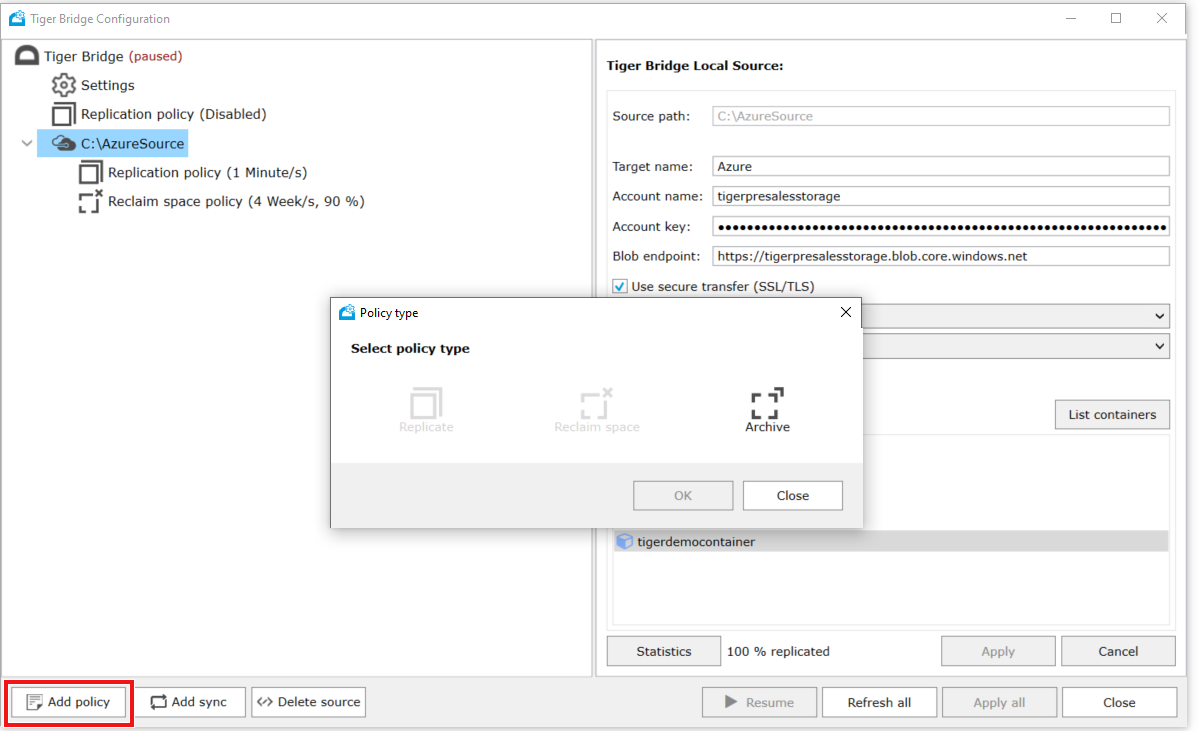Click the disabled Replication policy icon
This screenshot has height=731, width=1199.
click(x=63, y=114)
